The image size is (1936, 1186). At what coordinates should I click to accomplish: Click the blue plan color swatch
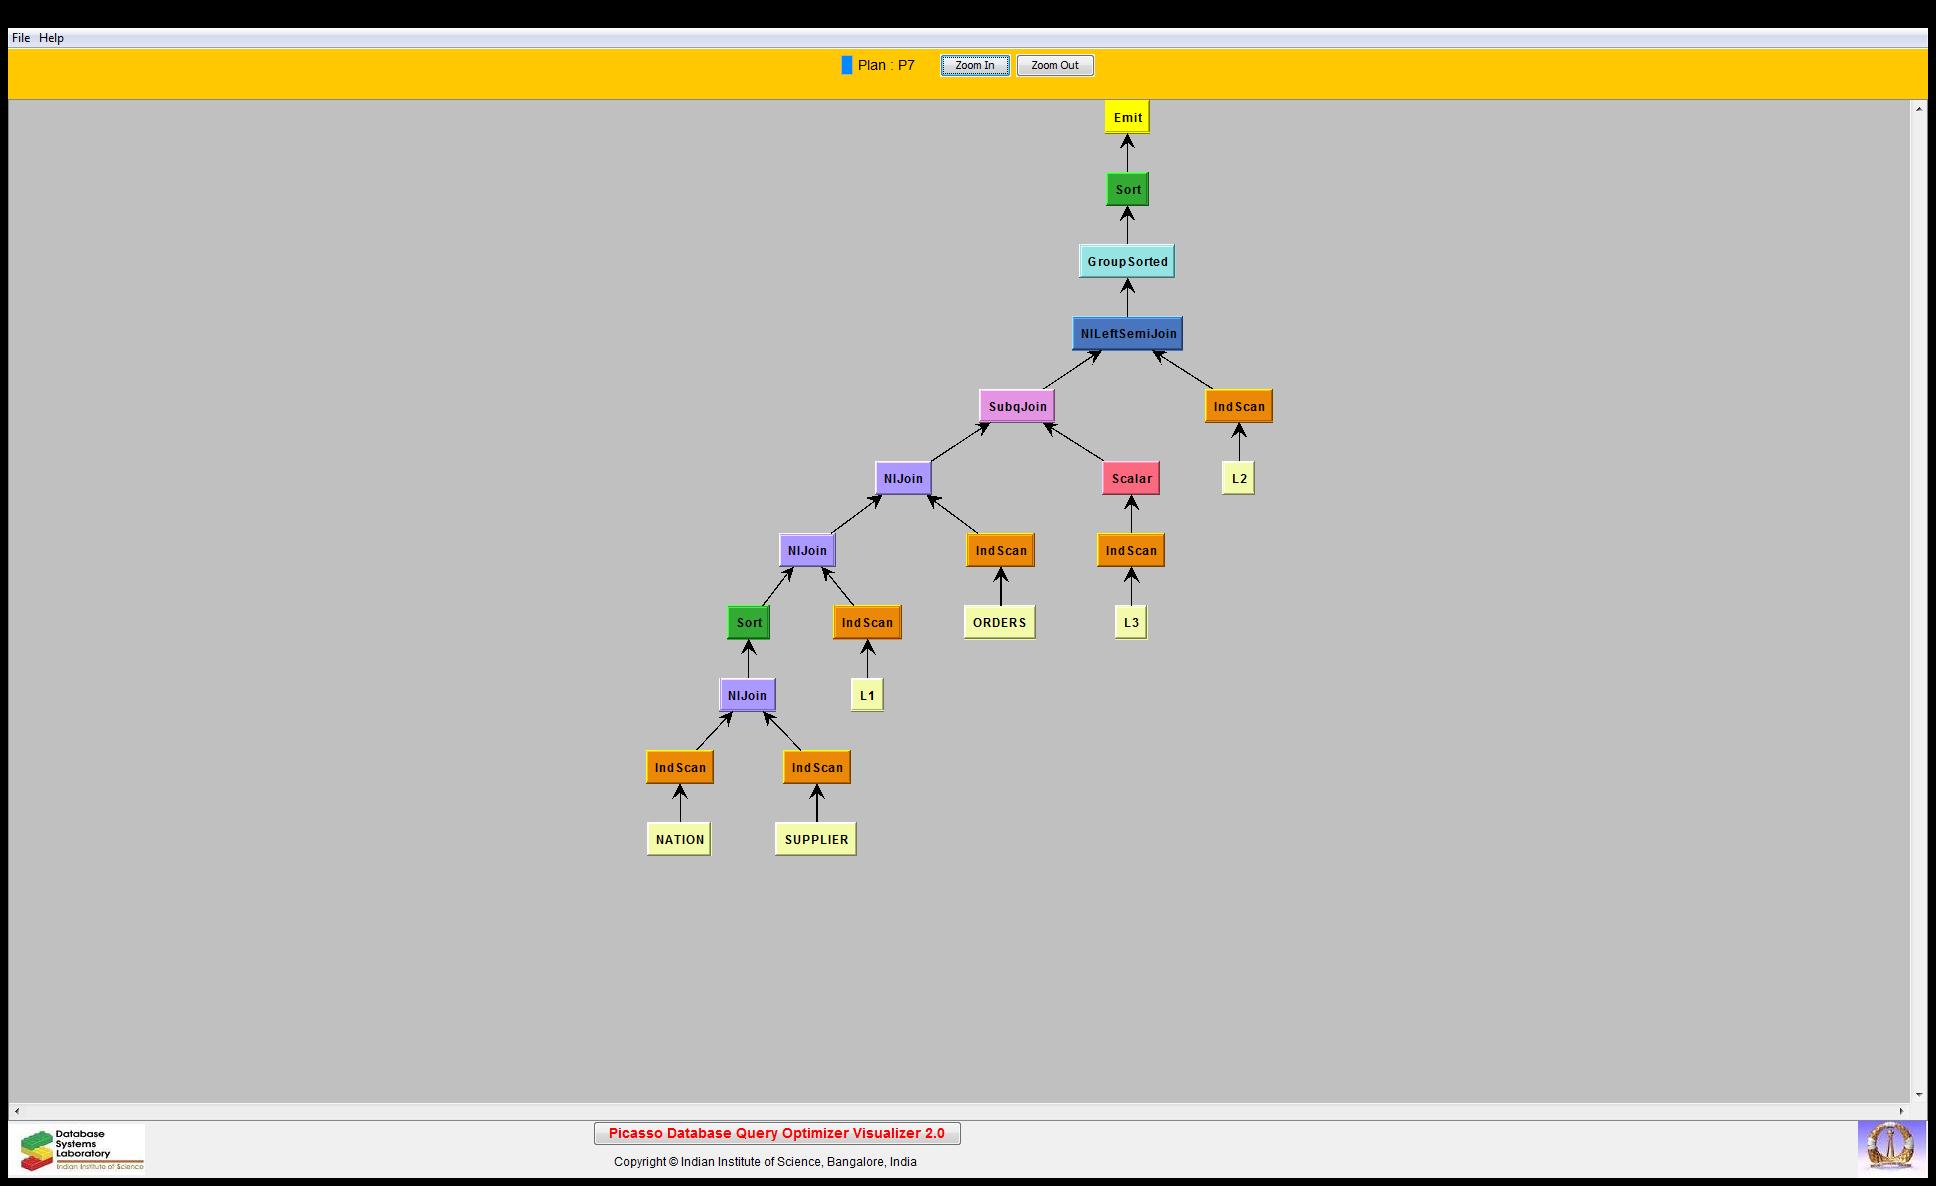[847, 66]
